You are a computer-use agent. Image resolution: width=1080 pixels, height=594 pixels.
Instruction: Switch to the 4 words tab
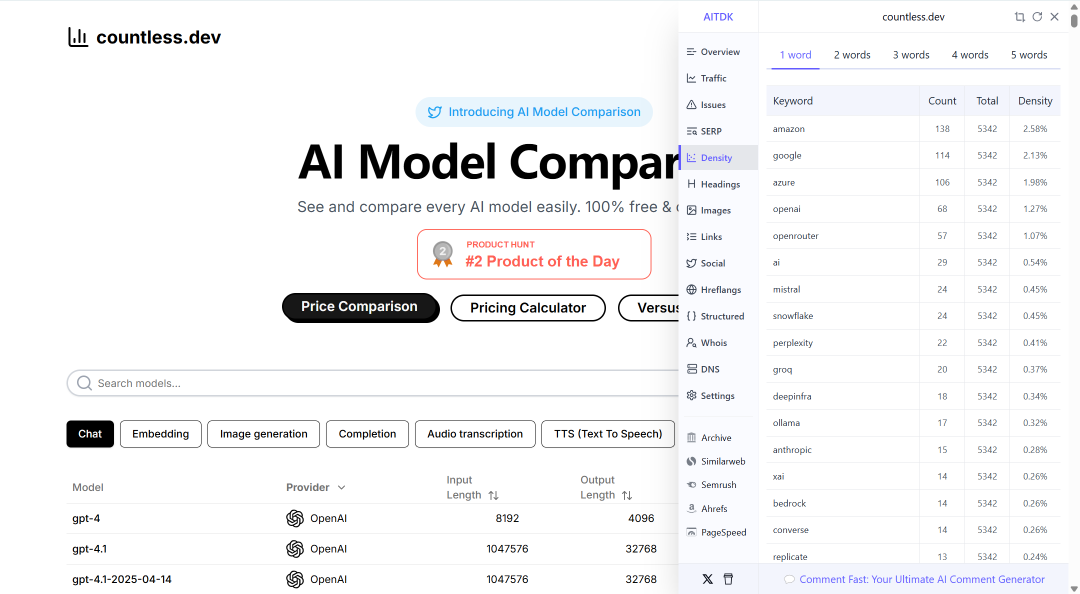tap(970, 55)
